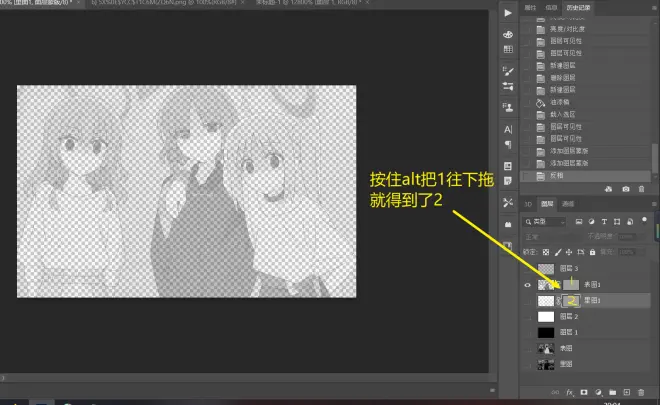Screen dimensions: 660x405
Task: Lock layer position move icon
Action: click(x=569, y=252)
